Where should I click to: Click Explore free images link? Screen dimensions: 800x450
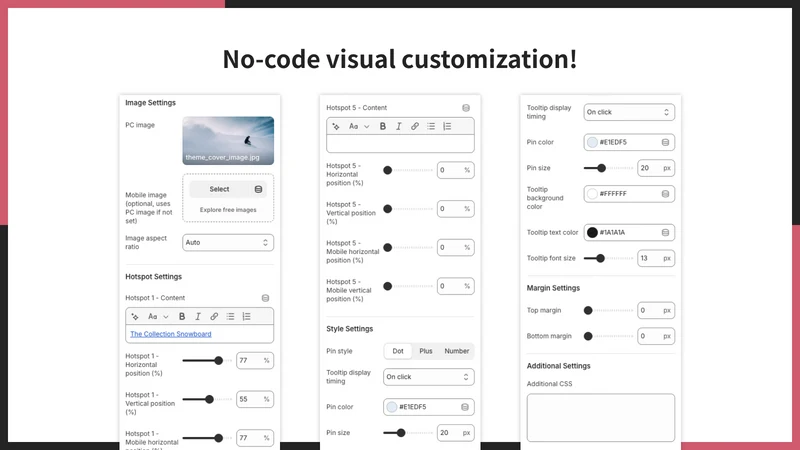pyautogui.click(x=228, y=210)
